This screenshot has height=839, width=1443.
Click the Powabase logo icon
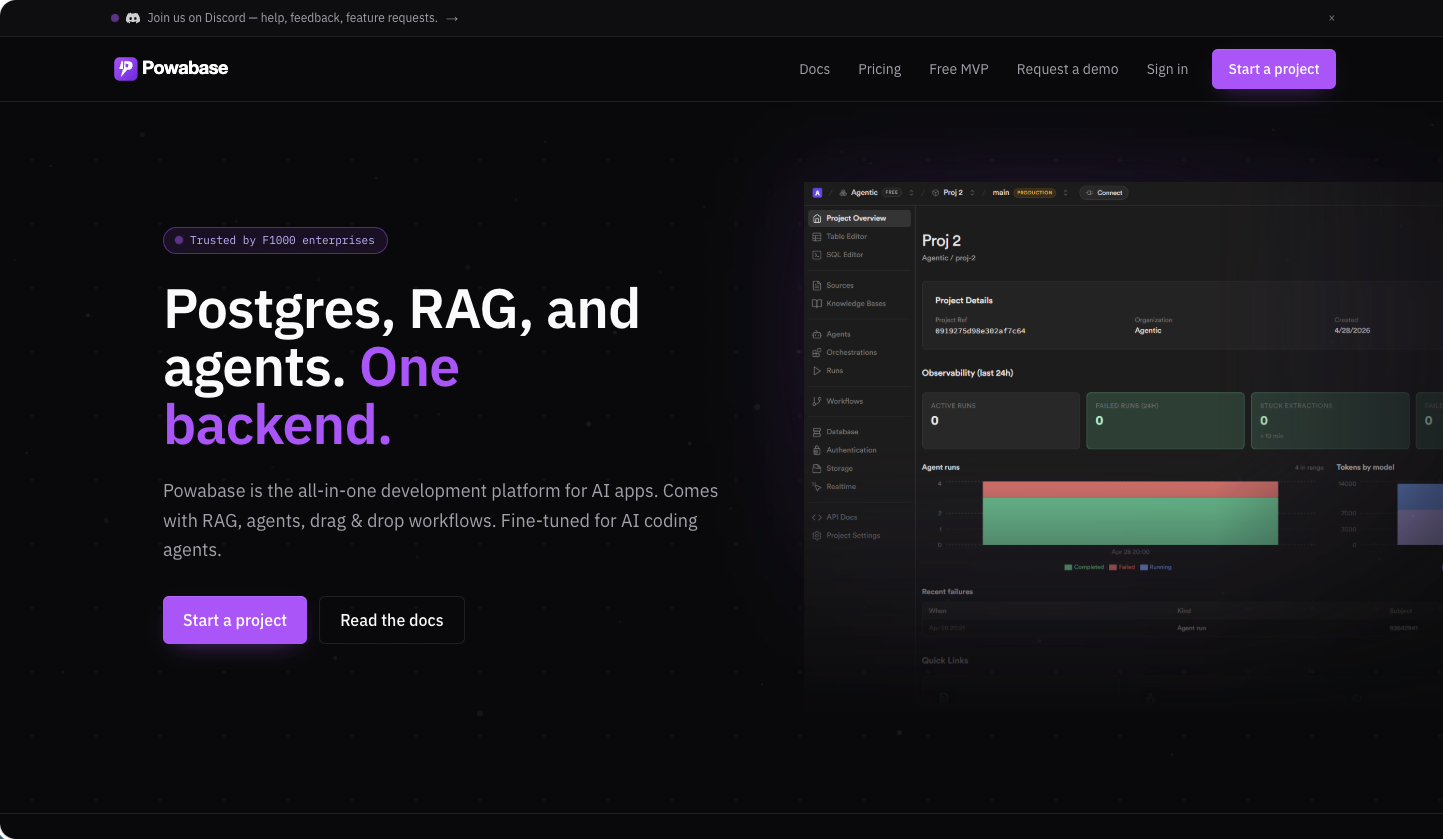tap(125, 68)
